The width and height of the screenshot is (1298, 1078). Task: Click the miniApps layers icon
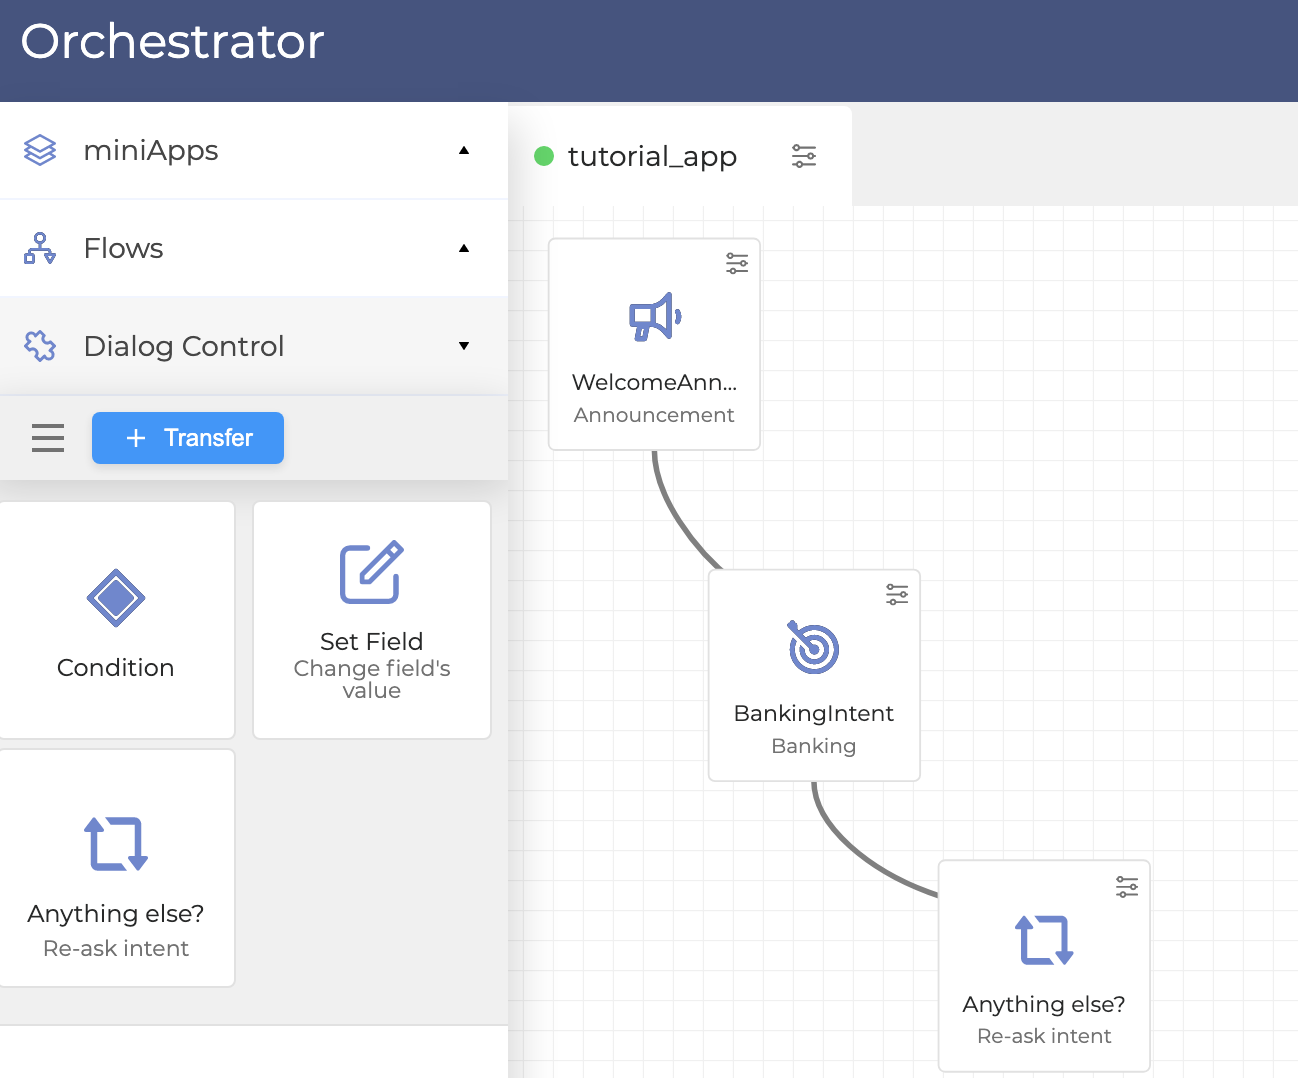[x=40, y=150]
